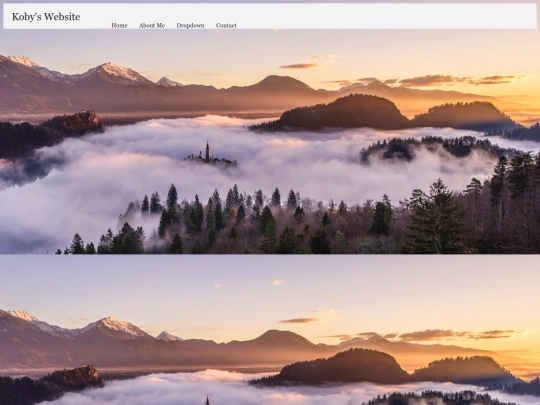This screenshot has height=405, width=540.
Task: Open the Home nav link
Action: 119,25
